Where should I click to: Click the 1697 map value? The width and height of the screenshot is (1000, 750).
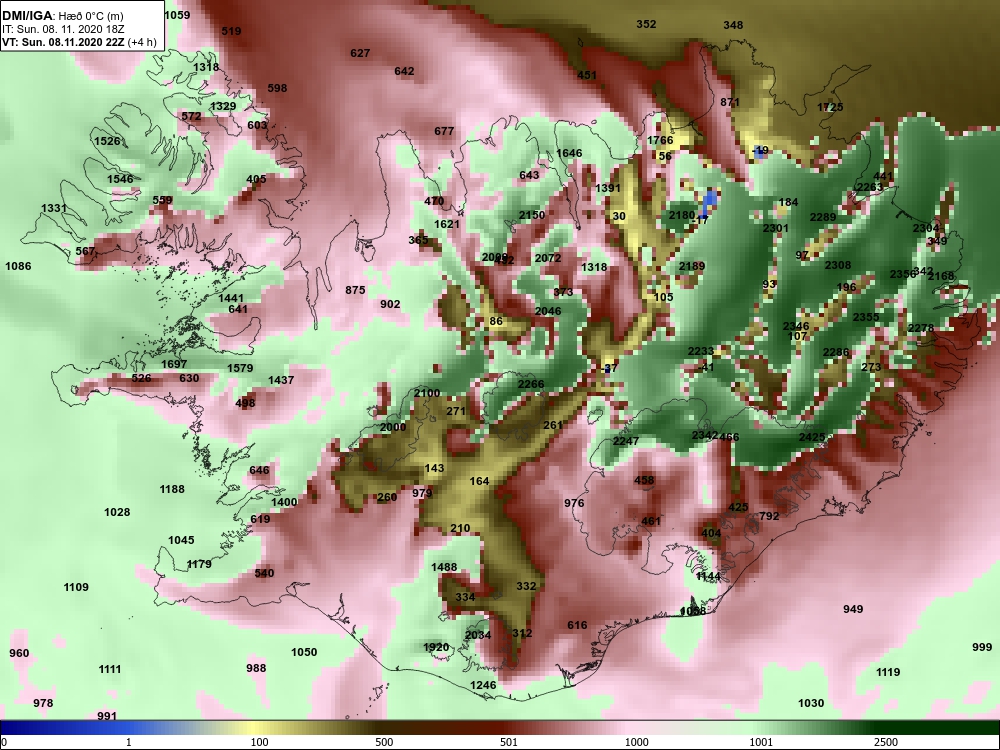click(174, 364)
